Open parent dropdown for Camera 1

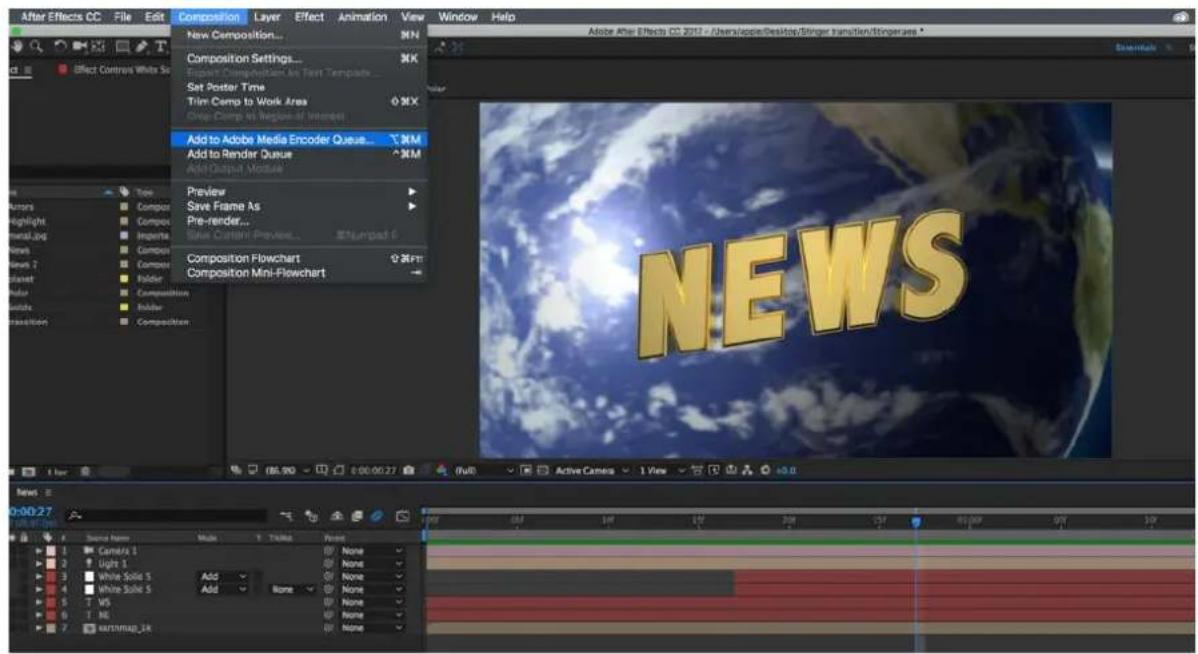point(371,551)
